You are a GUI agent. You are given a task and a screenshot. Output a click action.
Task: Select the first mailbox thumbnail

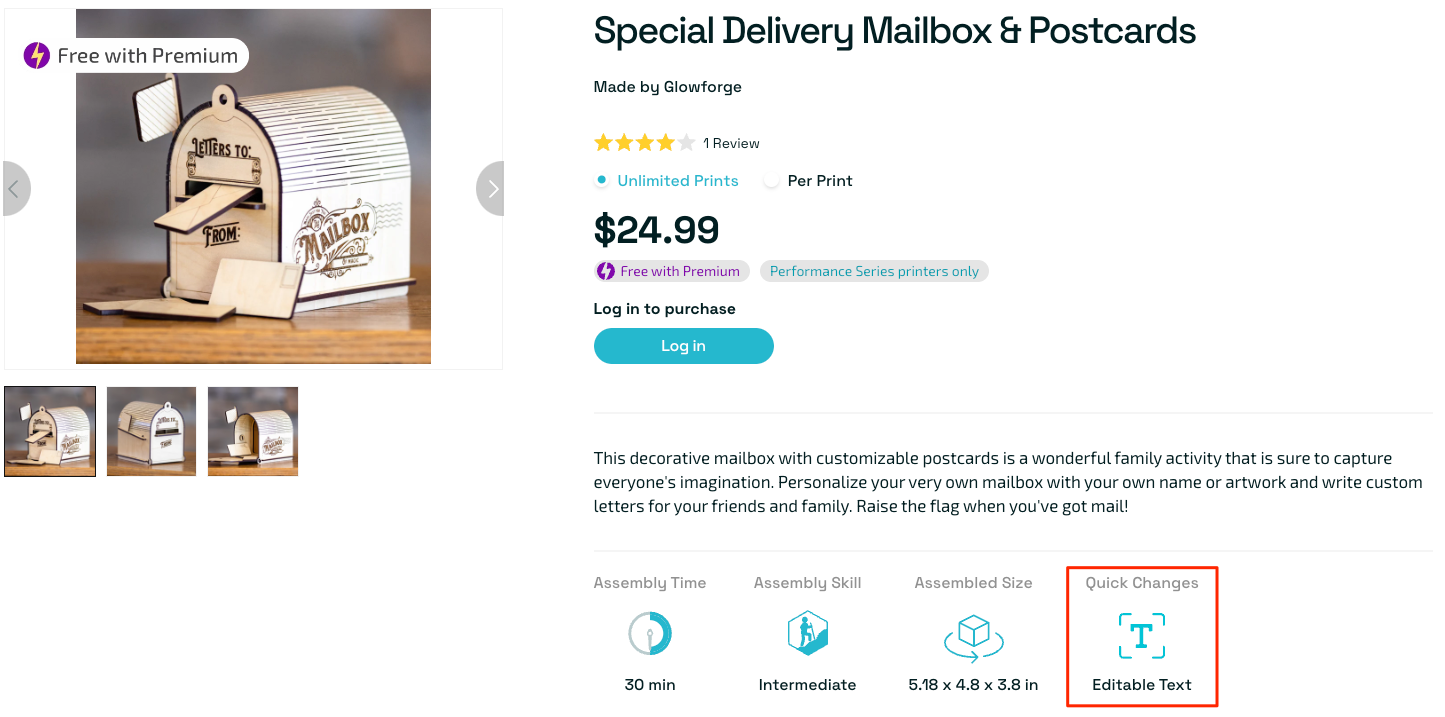click(50, 431)
